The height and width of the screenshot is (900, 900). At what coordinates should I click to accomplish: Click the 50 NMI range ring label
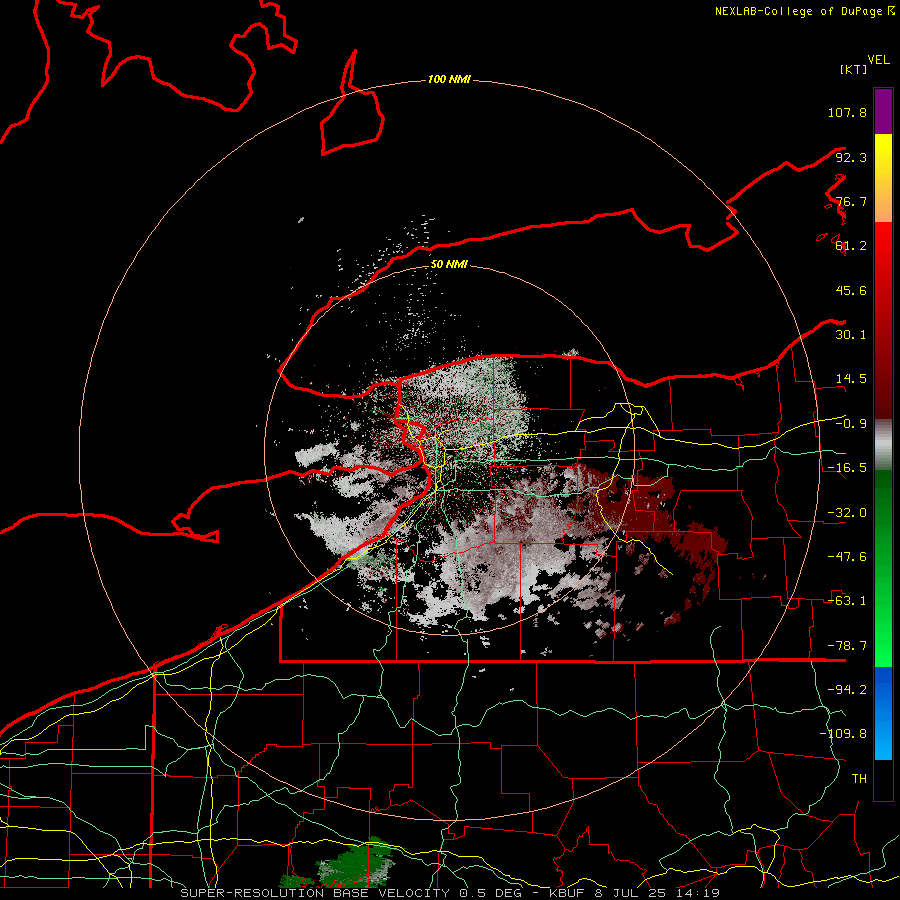coord(449,264)
